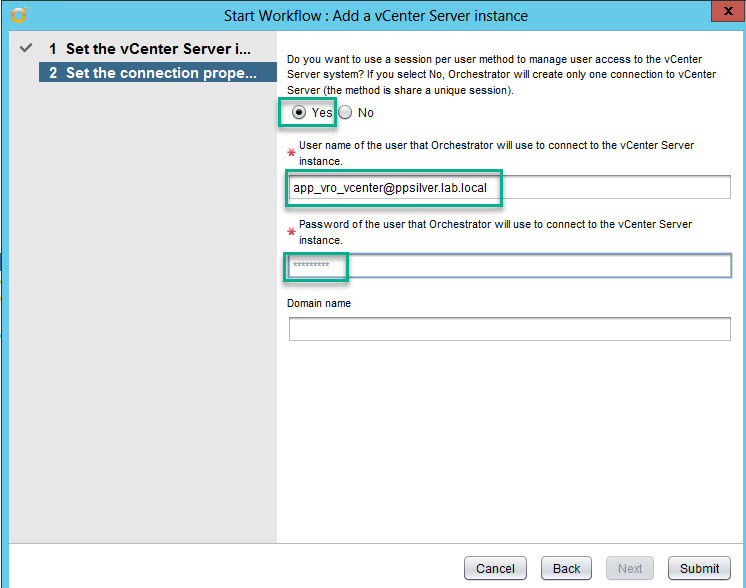Select the No radio button
The height and width of the screenshot is (588, 746).
(345, 113)
